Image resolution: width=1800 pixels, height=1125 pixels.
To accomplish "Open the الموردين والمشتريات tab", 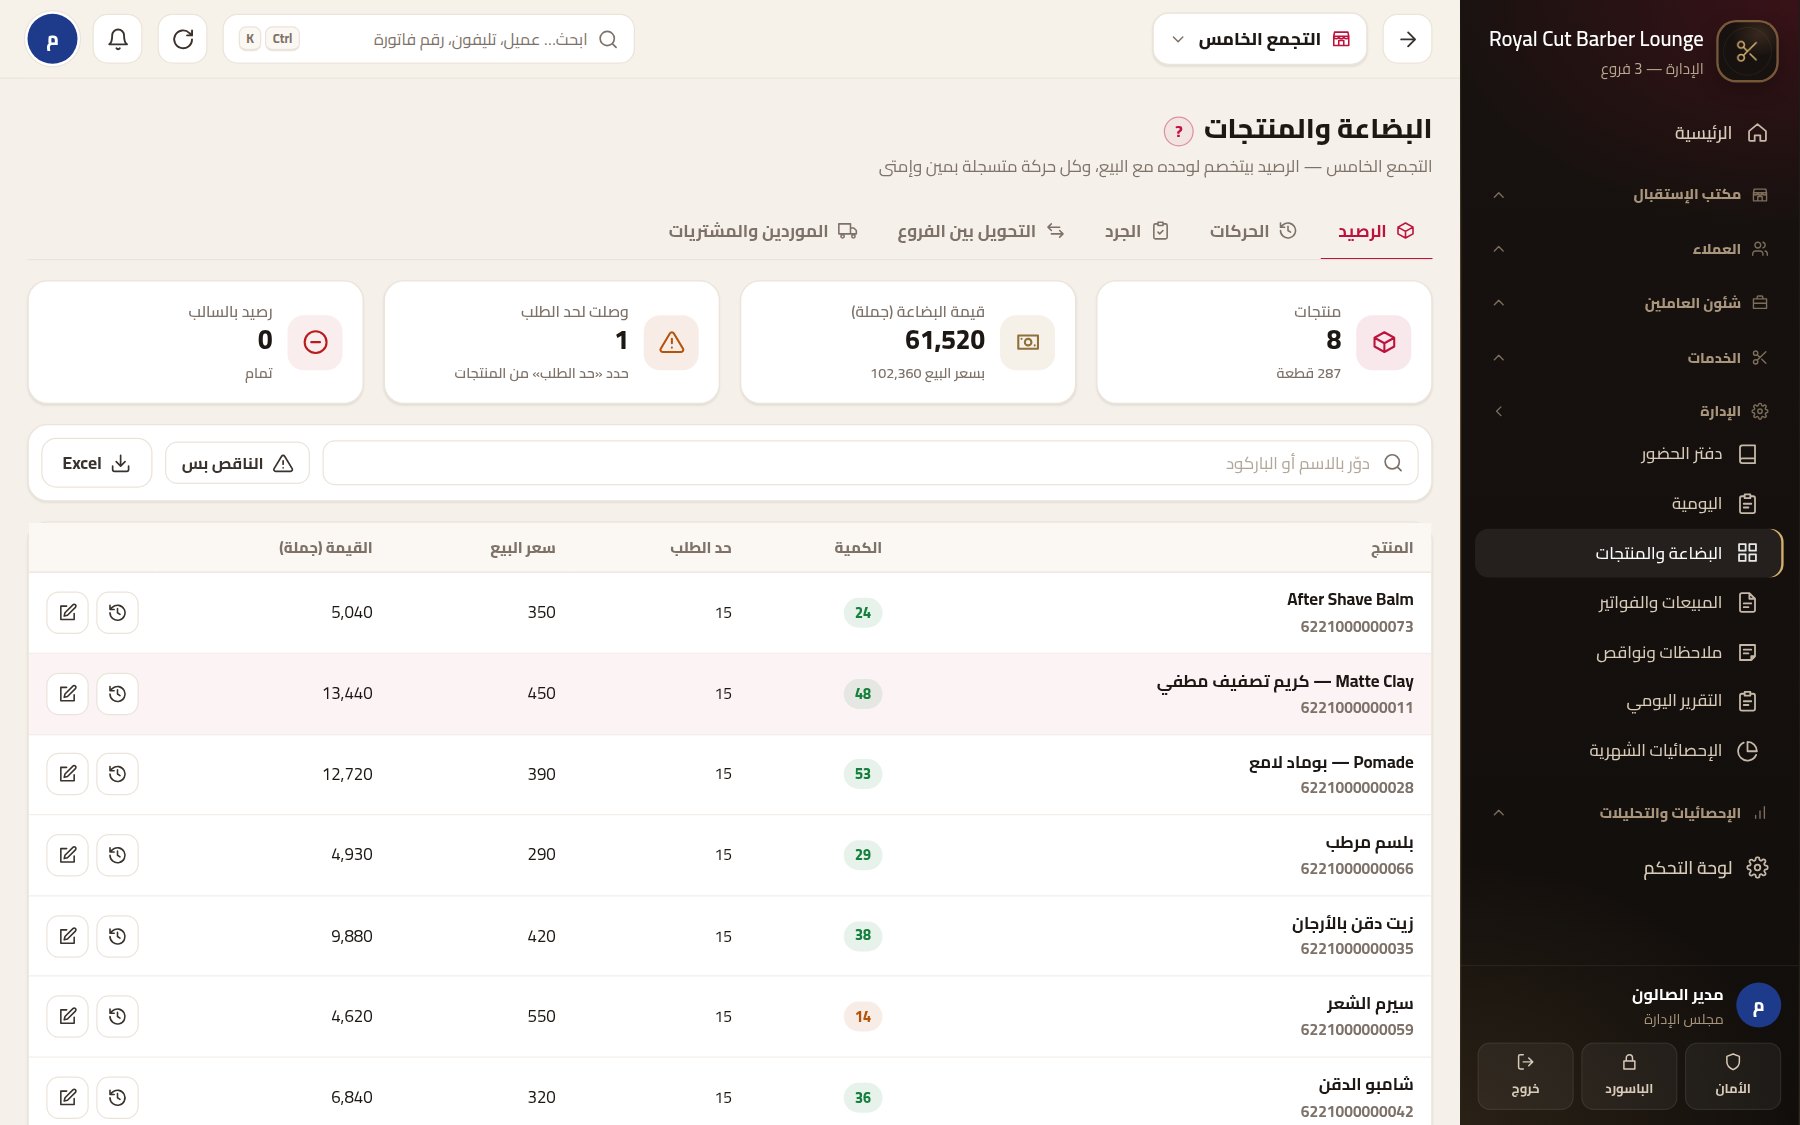I will pyautogui.click(x=762, y=231).
